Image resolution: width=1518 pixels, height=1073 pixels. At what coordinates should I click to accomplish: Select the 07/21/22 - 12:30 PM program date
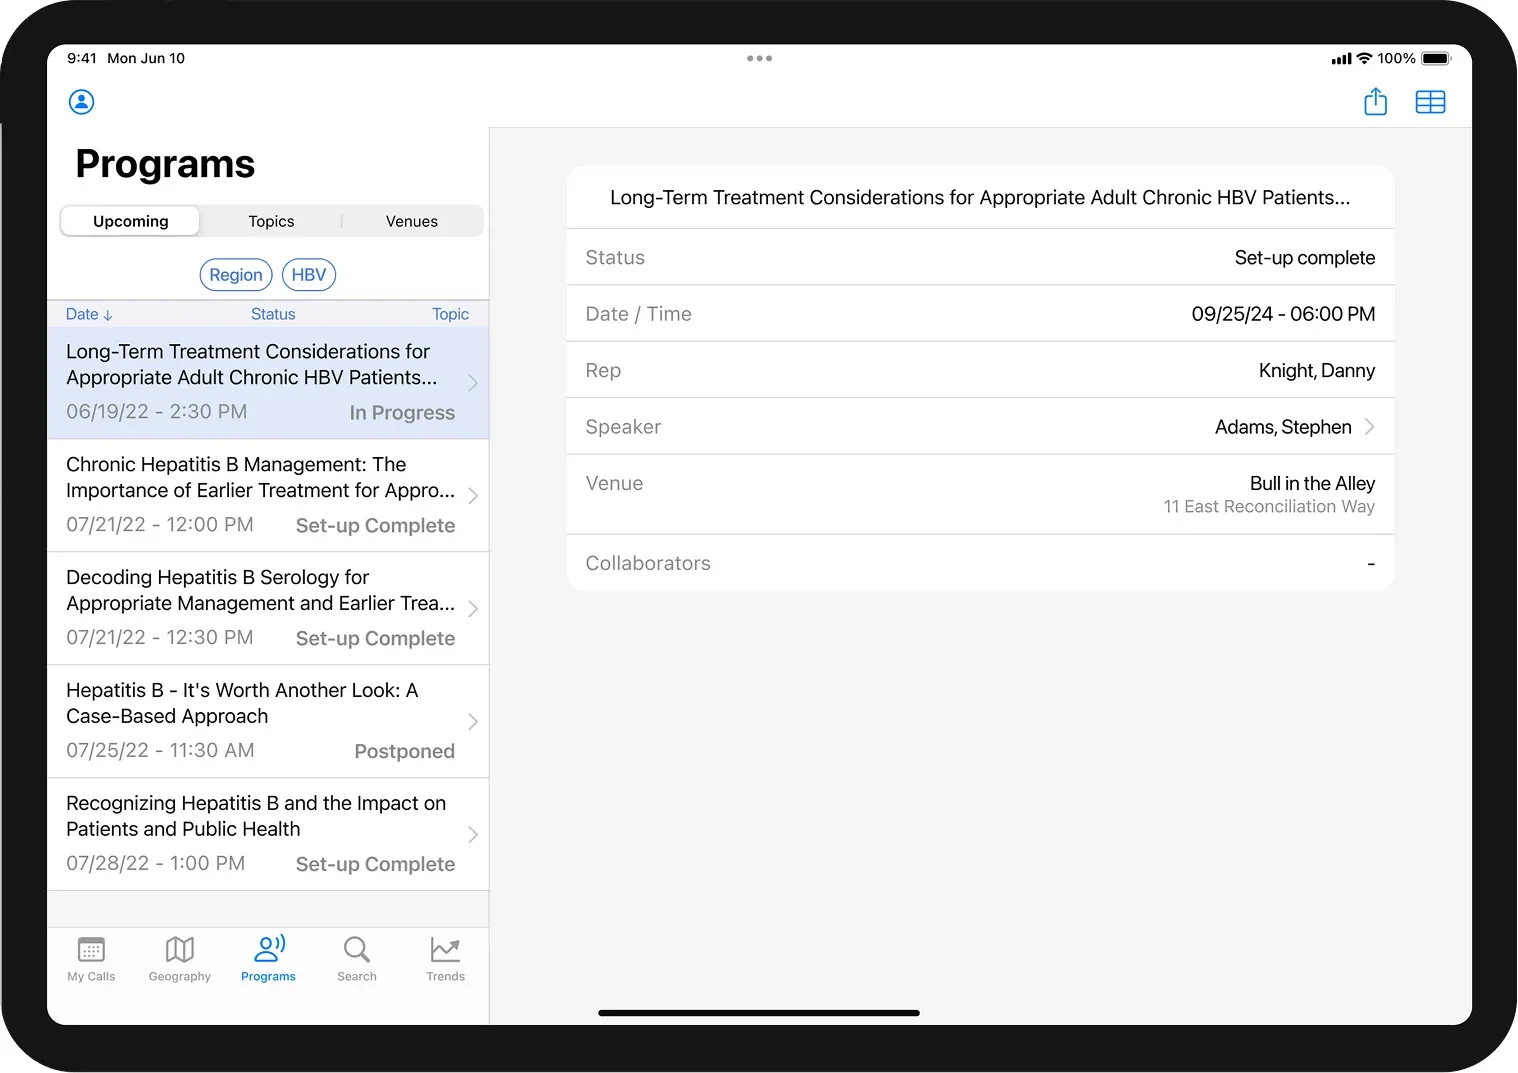160,638
